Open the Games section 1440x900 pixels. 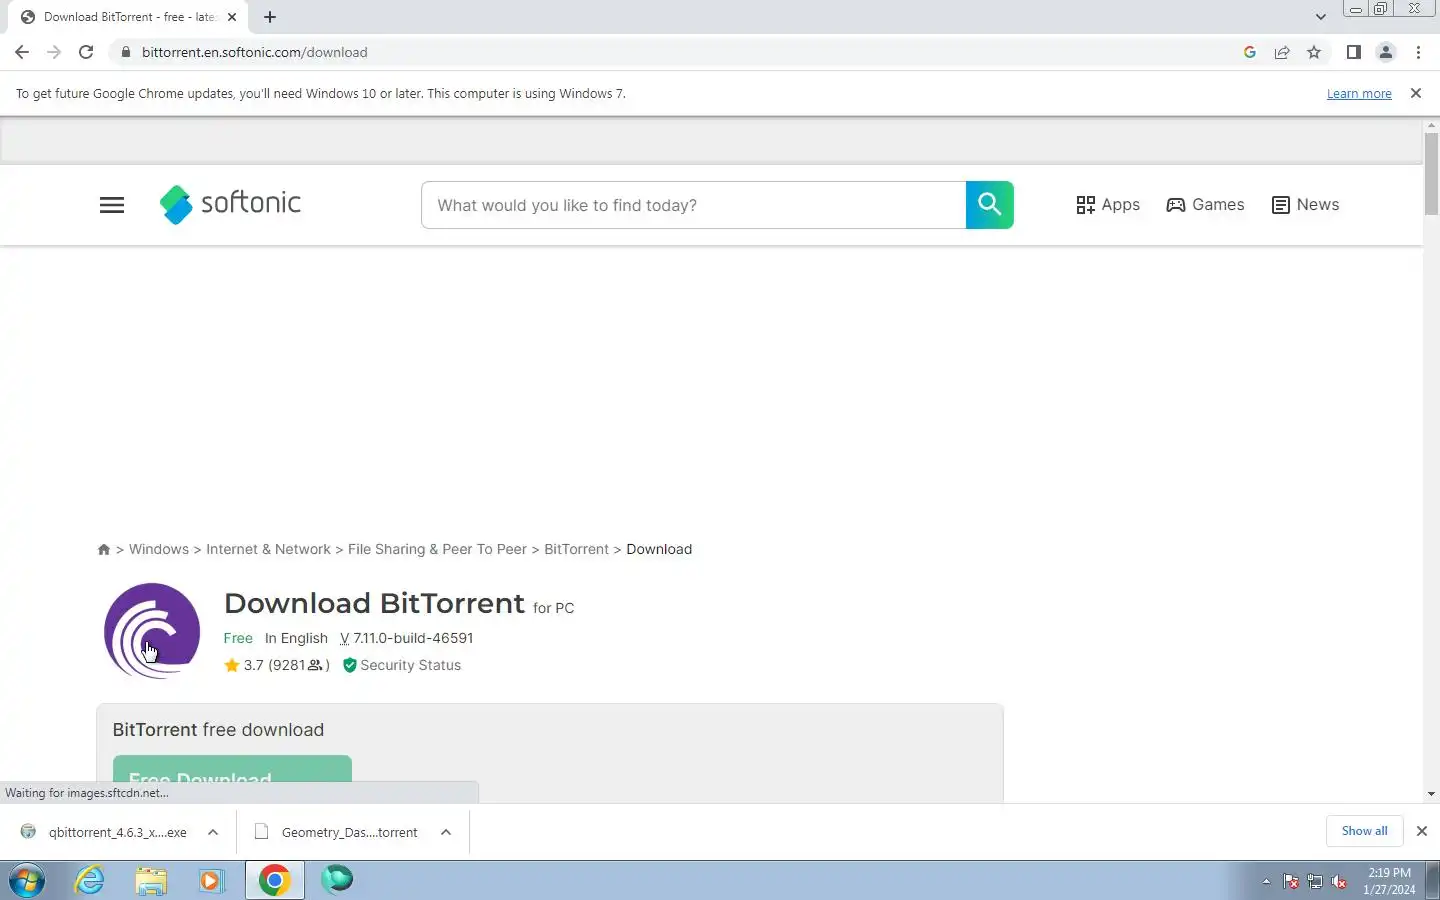(x=1205, y=205)
